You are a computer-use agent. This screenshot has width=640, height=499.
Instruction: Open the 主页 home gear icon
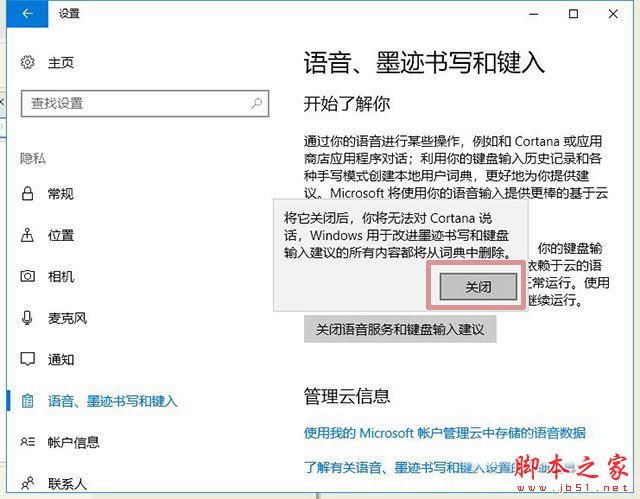coord(27,62)
